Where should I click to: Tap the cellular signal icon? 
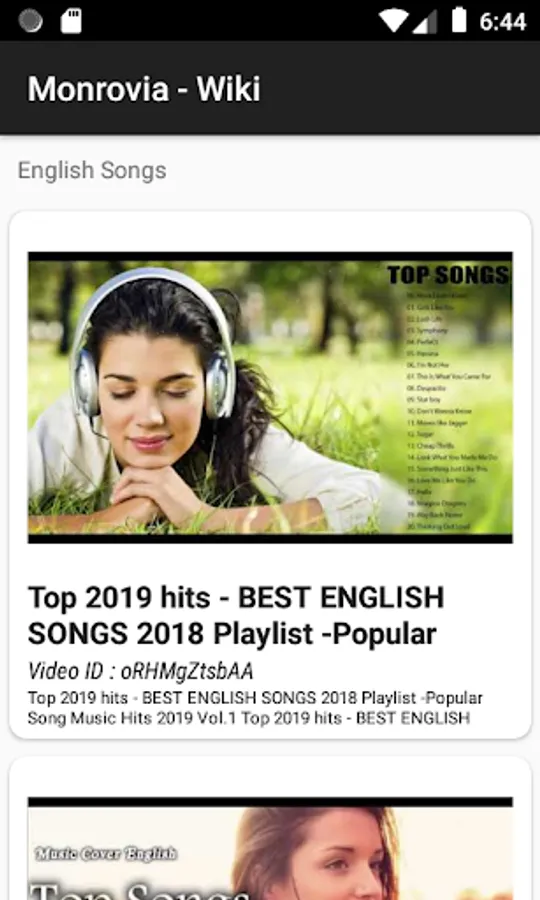click(x=425, y=22)
